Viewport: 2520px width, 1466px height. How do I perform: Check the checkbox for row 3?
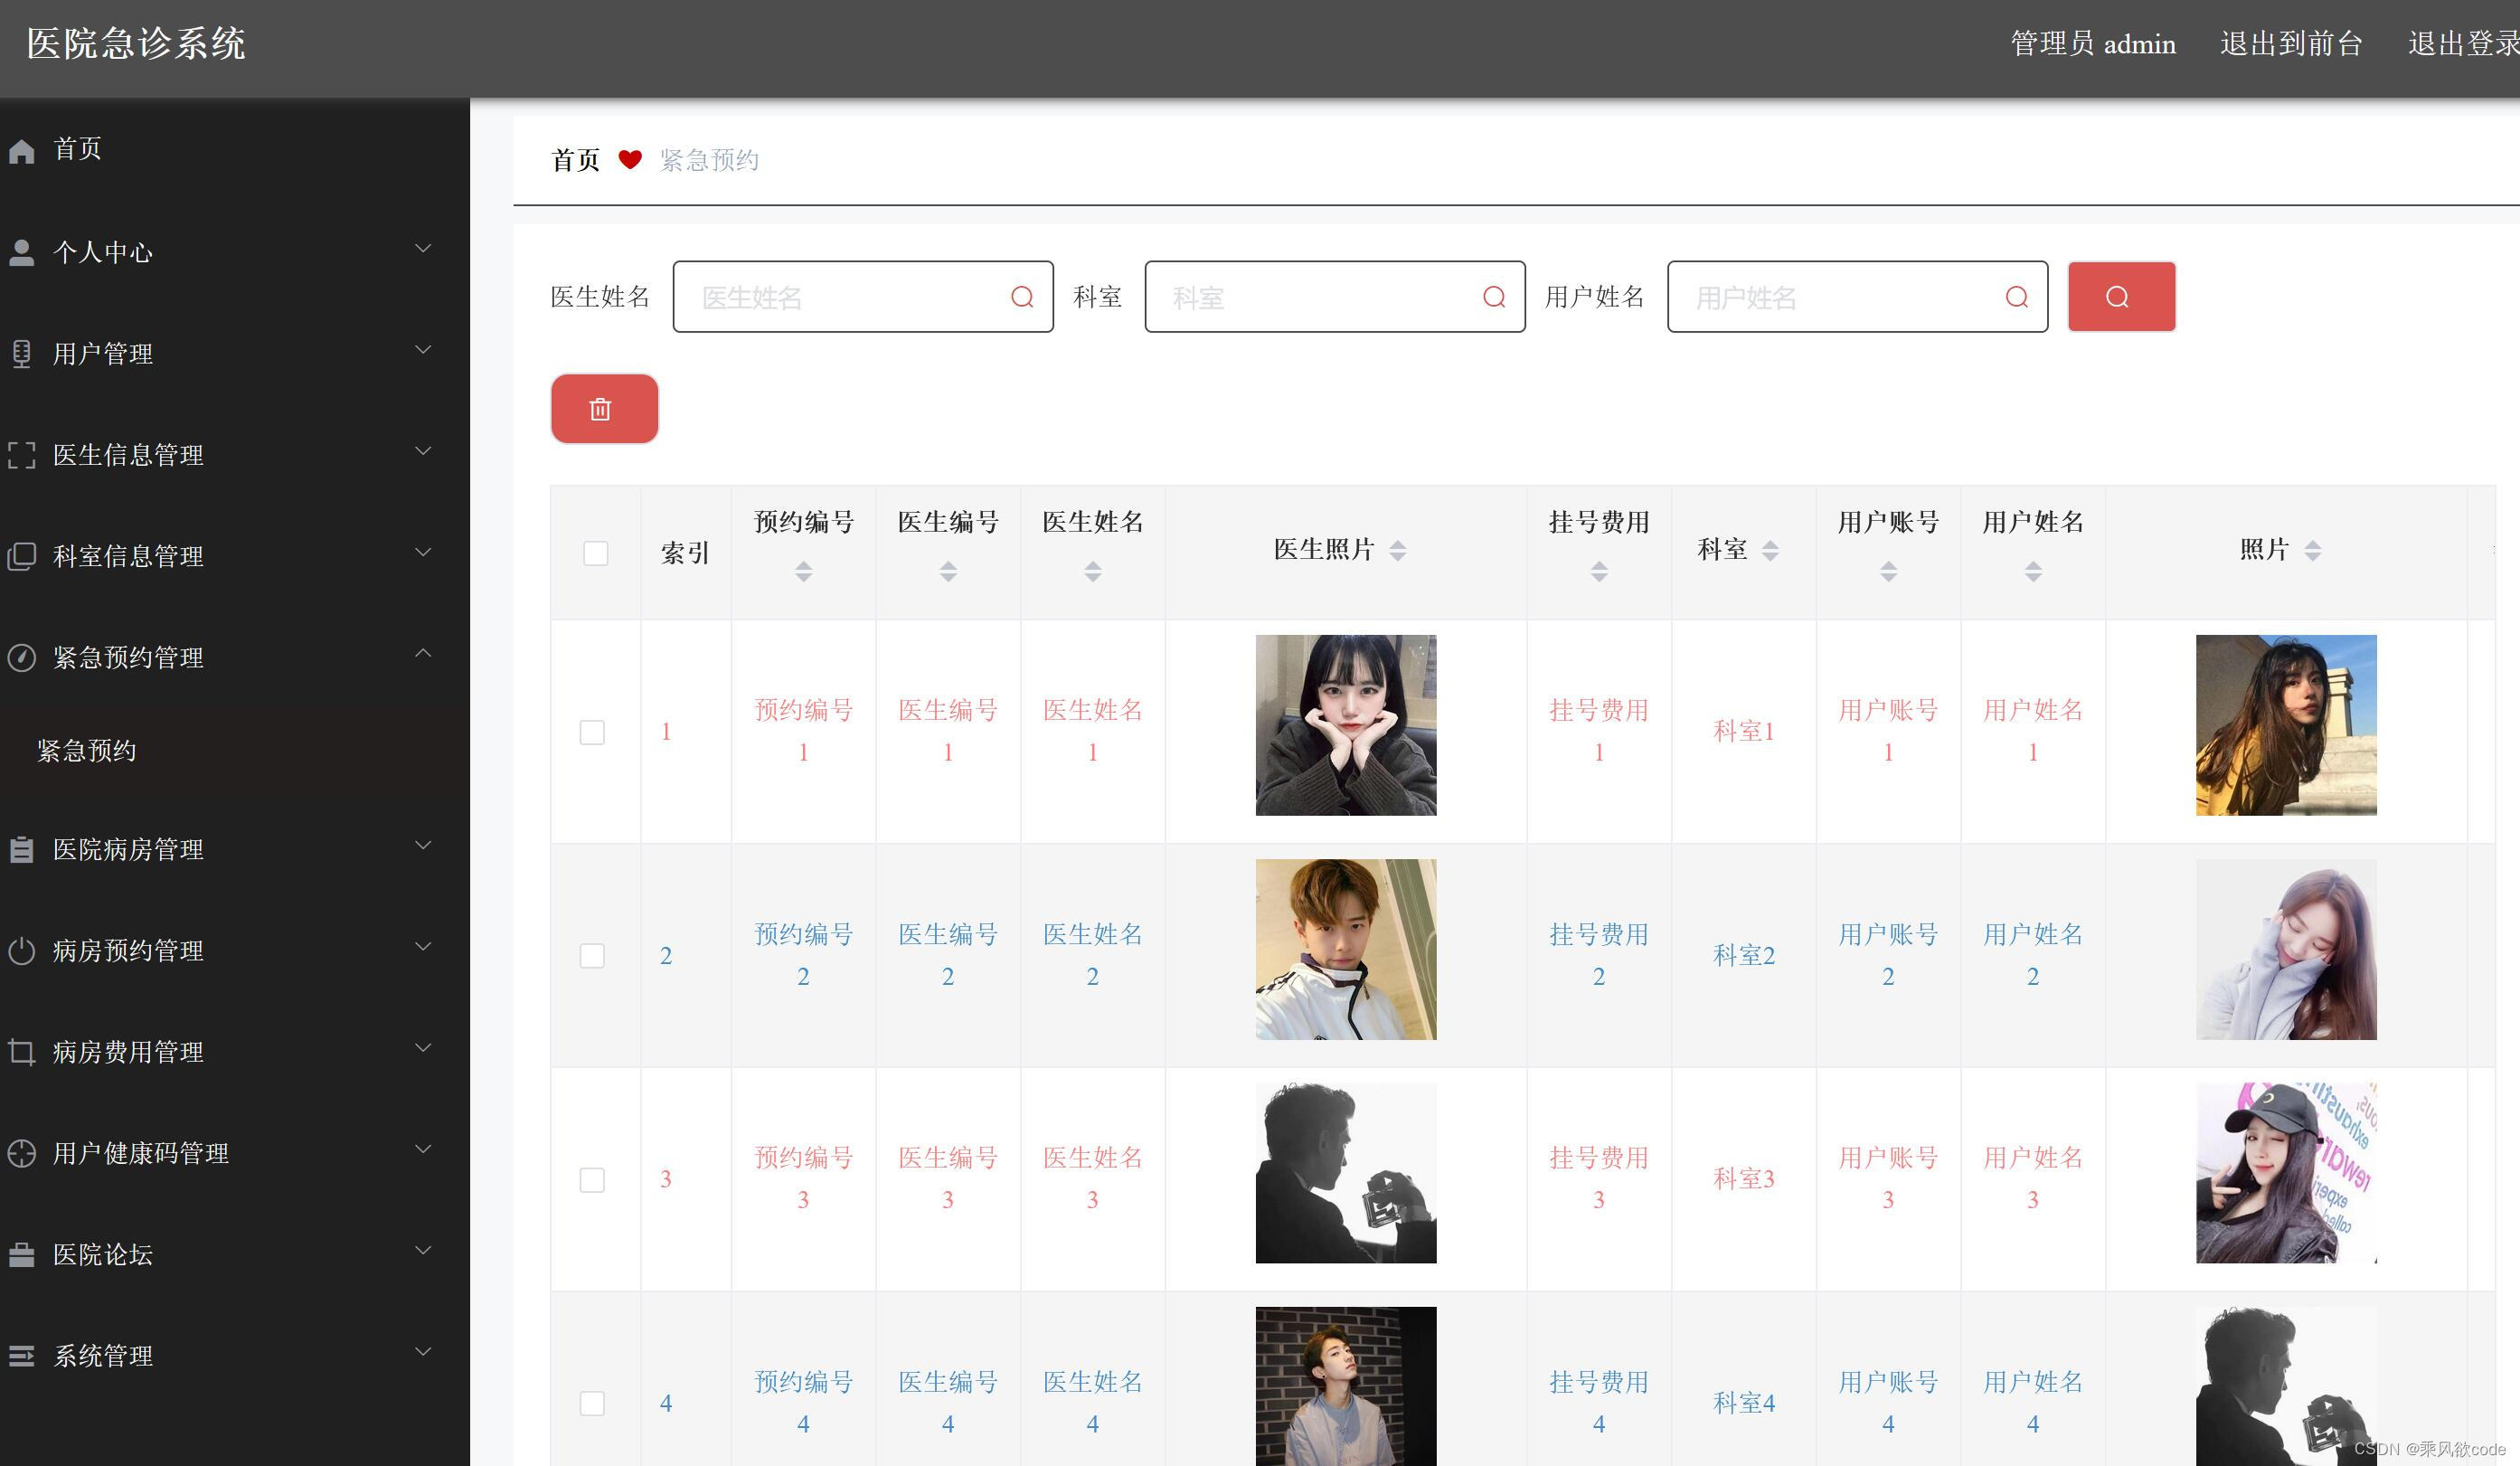point(592,1180)
